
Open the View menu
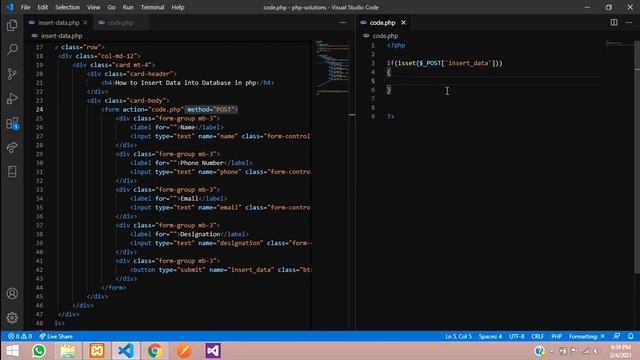93,7
